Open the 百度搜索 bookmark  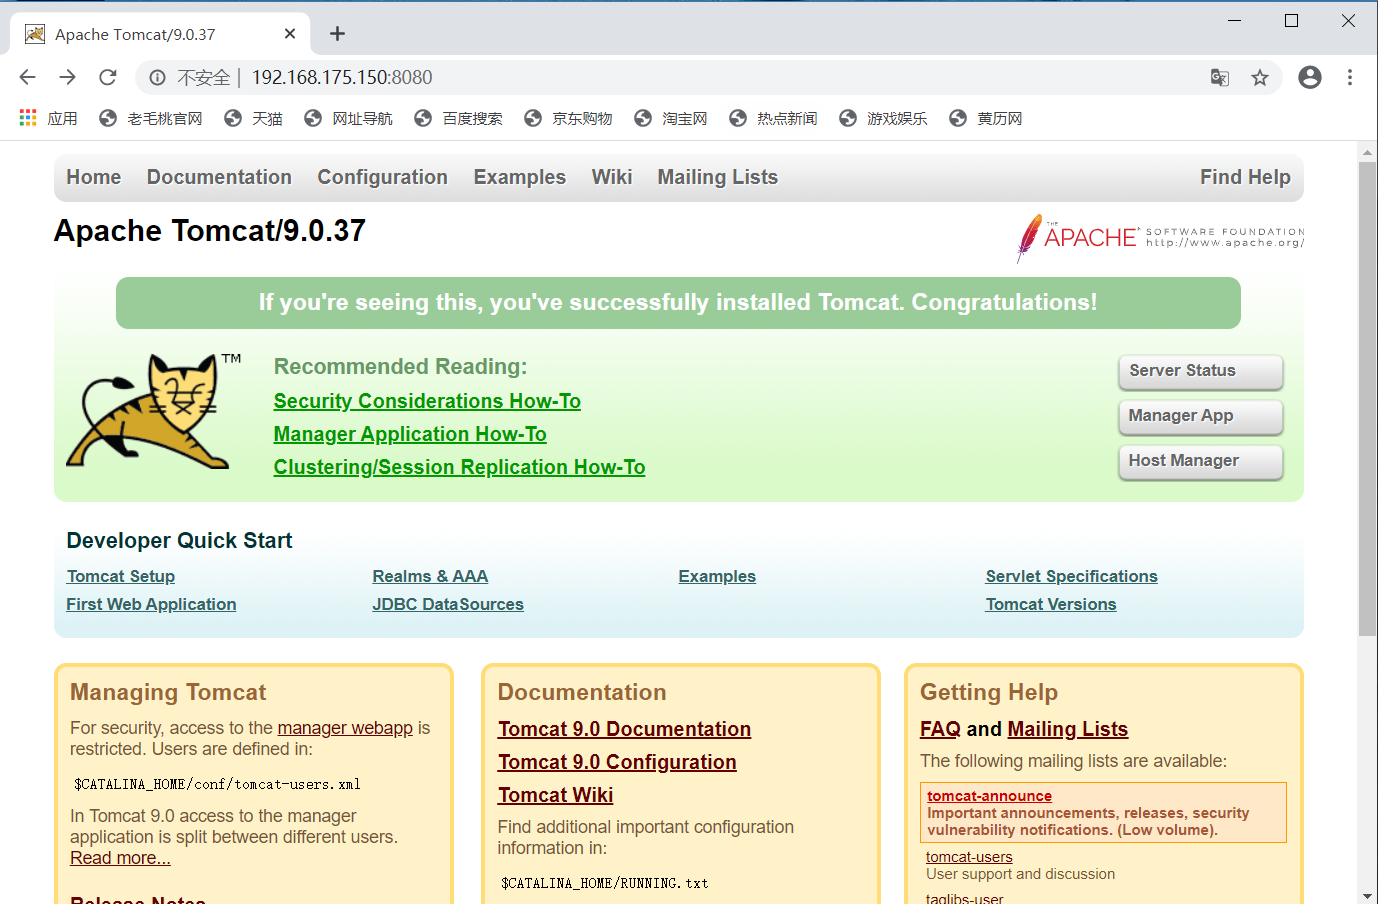click(459, 118)
